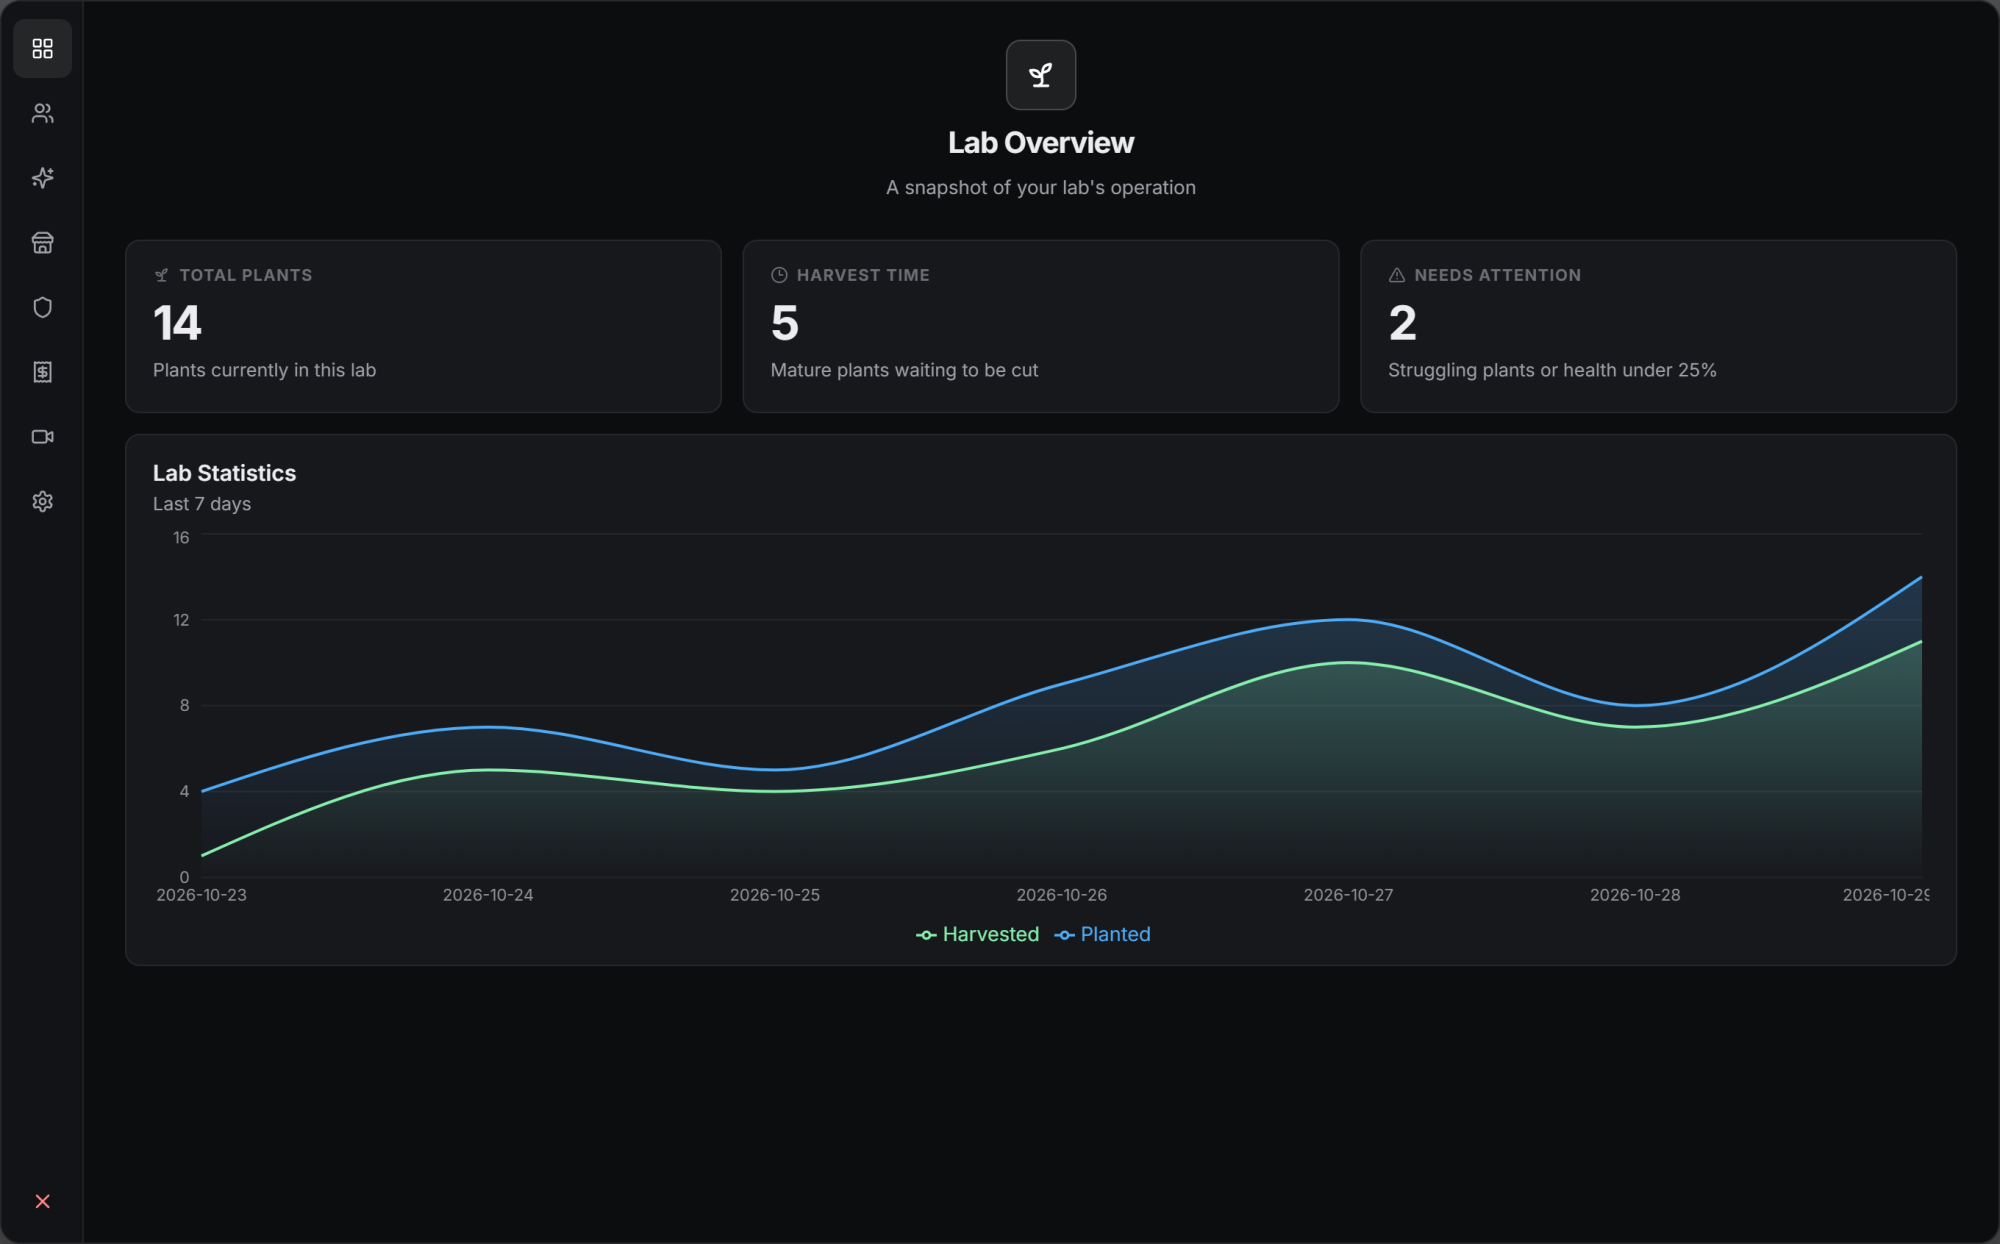
Task: Click the 'Last 7 days' label
Action: click(202, 504)
